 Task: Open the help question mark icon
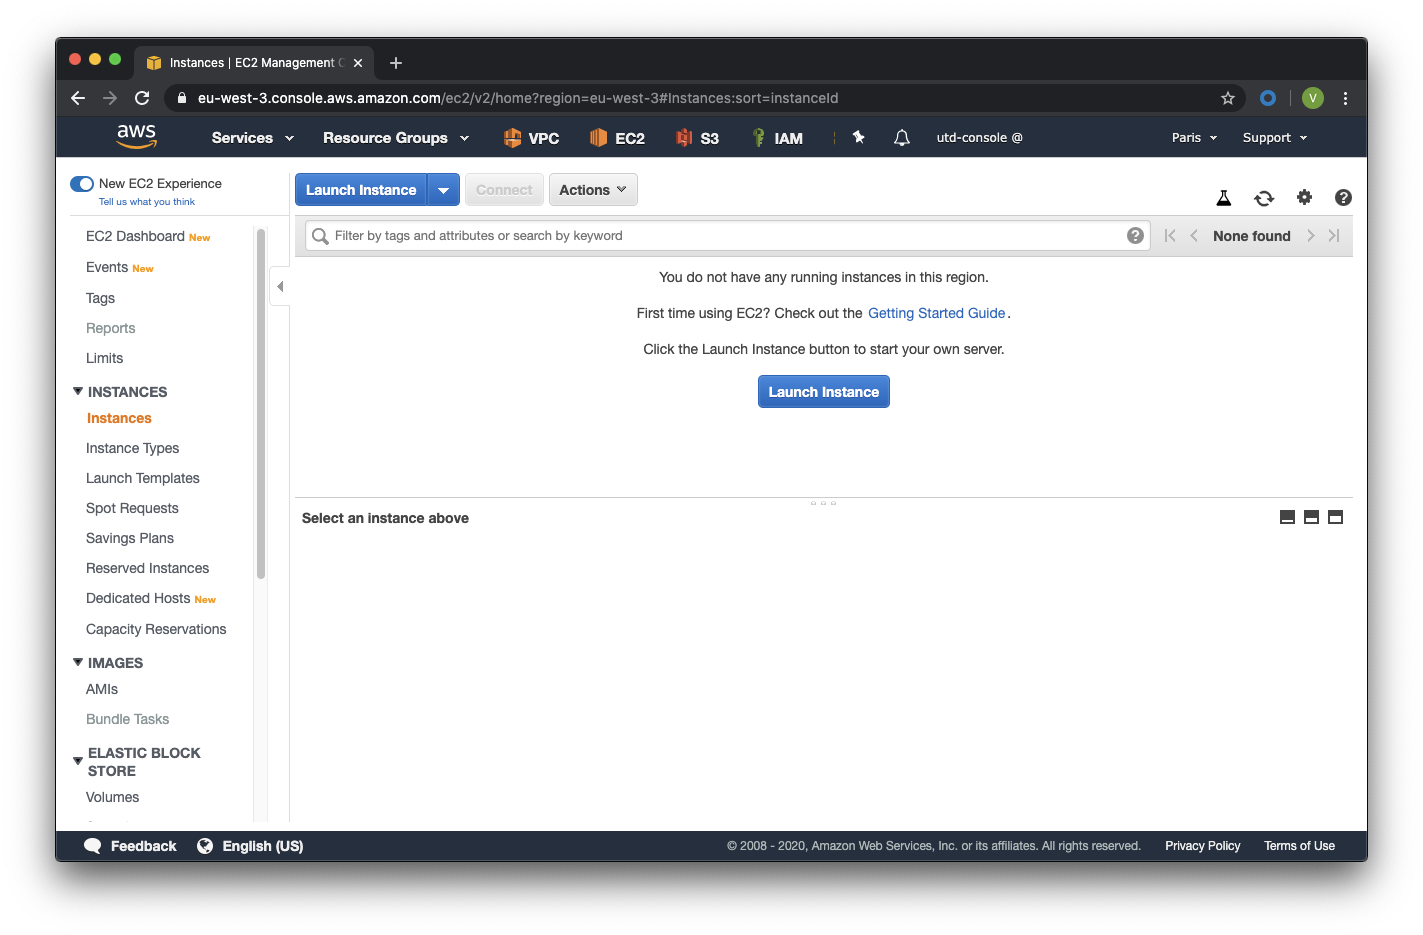[x=1343, y=198]
